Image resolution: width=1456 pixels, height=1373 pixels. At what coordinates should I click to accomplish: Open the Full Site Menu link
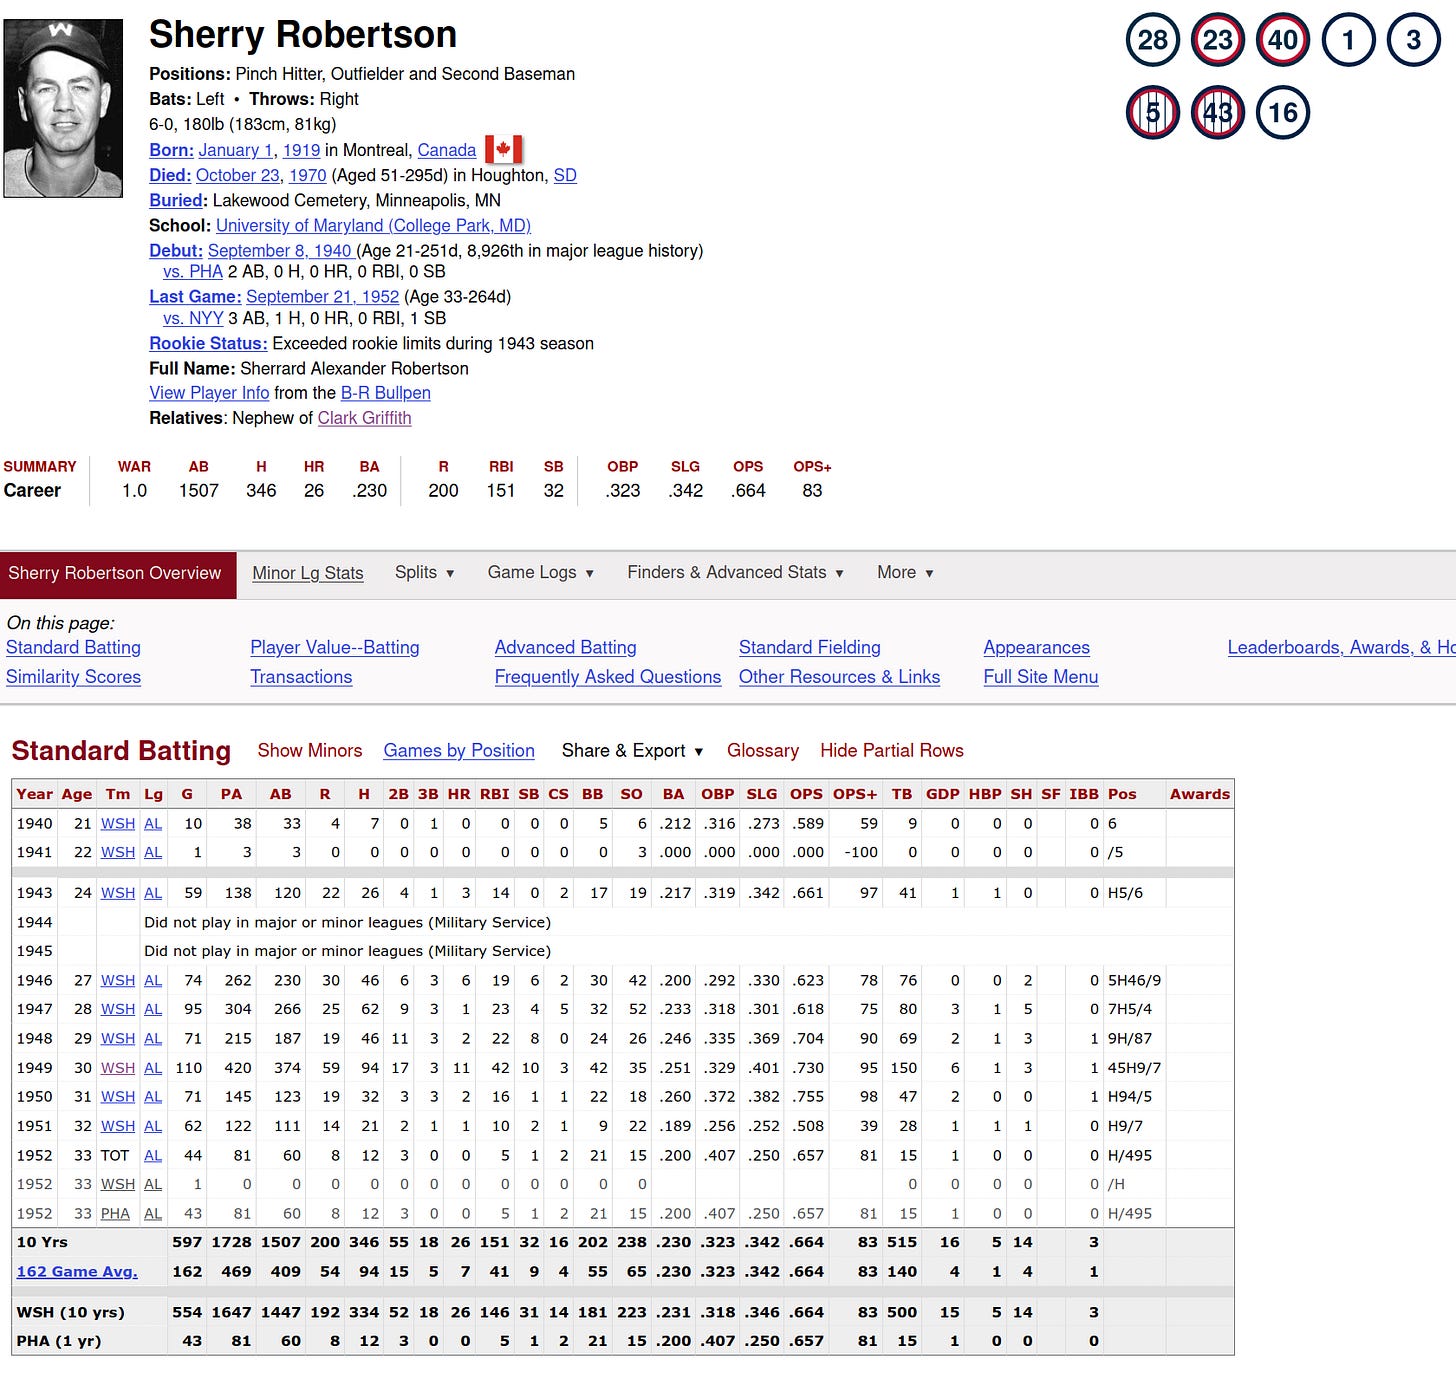coord(1040,677)
